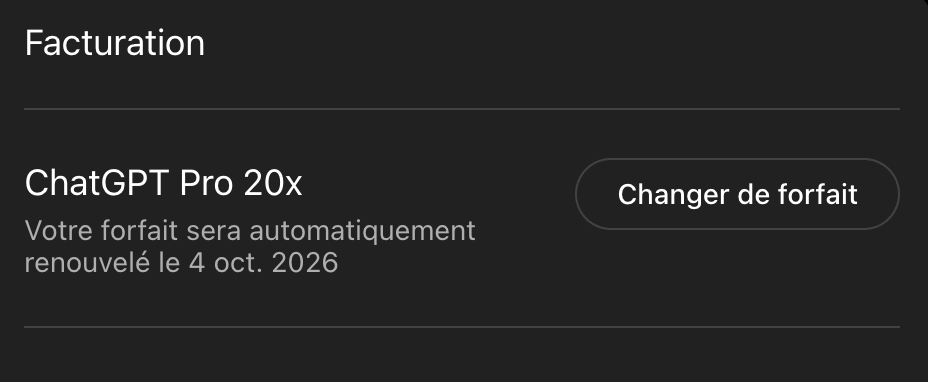Click the divider line below the plan description

click(462, 327)
